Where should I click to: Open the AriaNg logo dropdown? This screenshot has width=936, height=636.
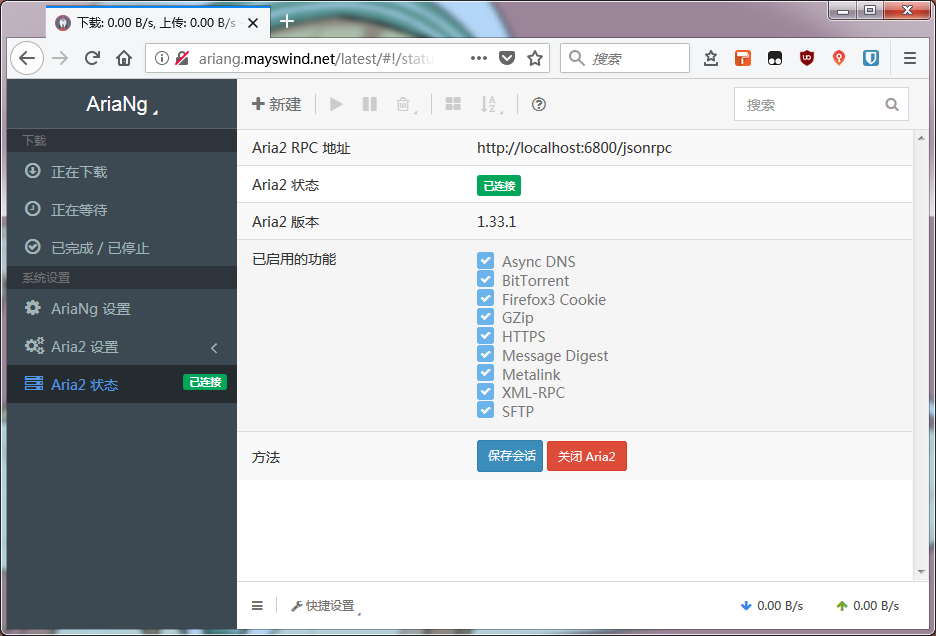coord(122,105)
